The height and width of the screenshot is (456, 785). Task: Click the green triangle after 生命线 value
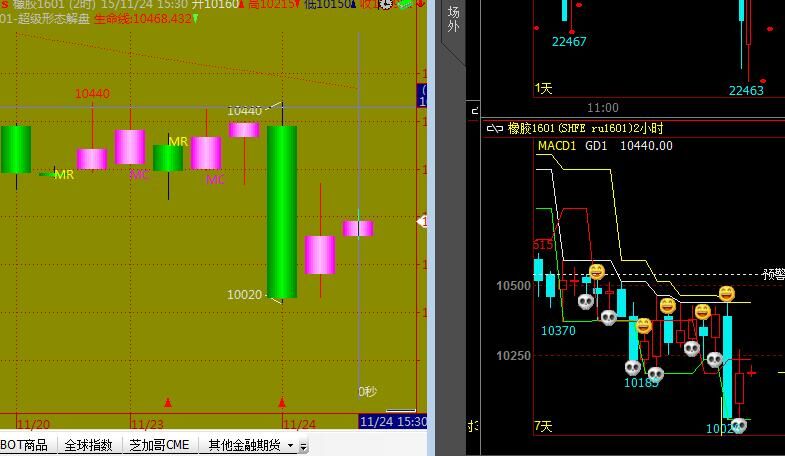pyautogui.click(x=195, y=19)
